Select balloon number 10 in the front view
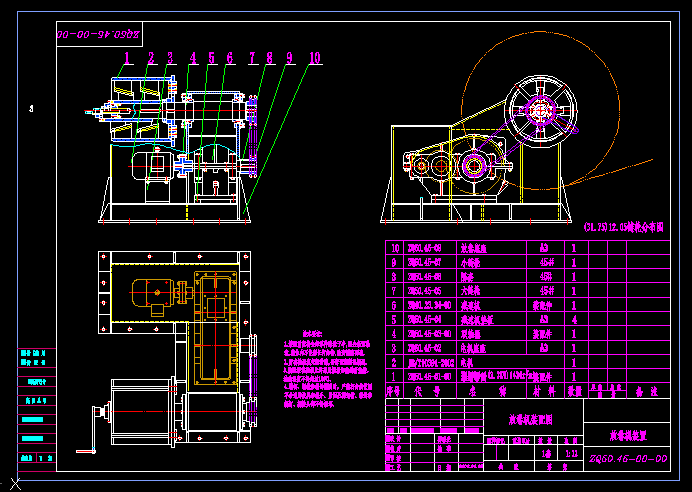 coord(315,58)
